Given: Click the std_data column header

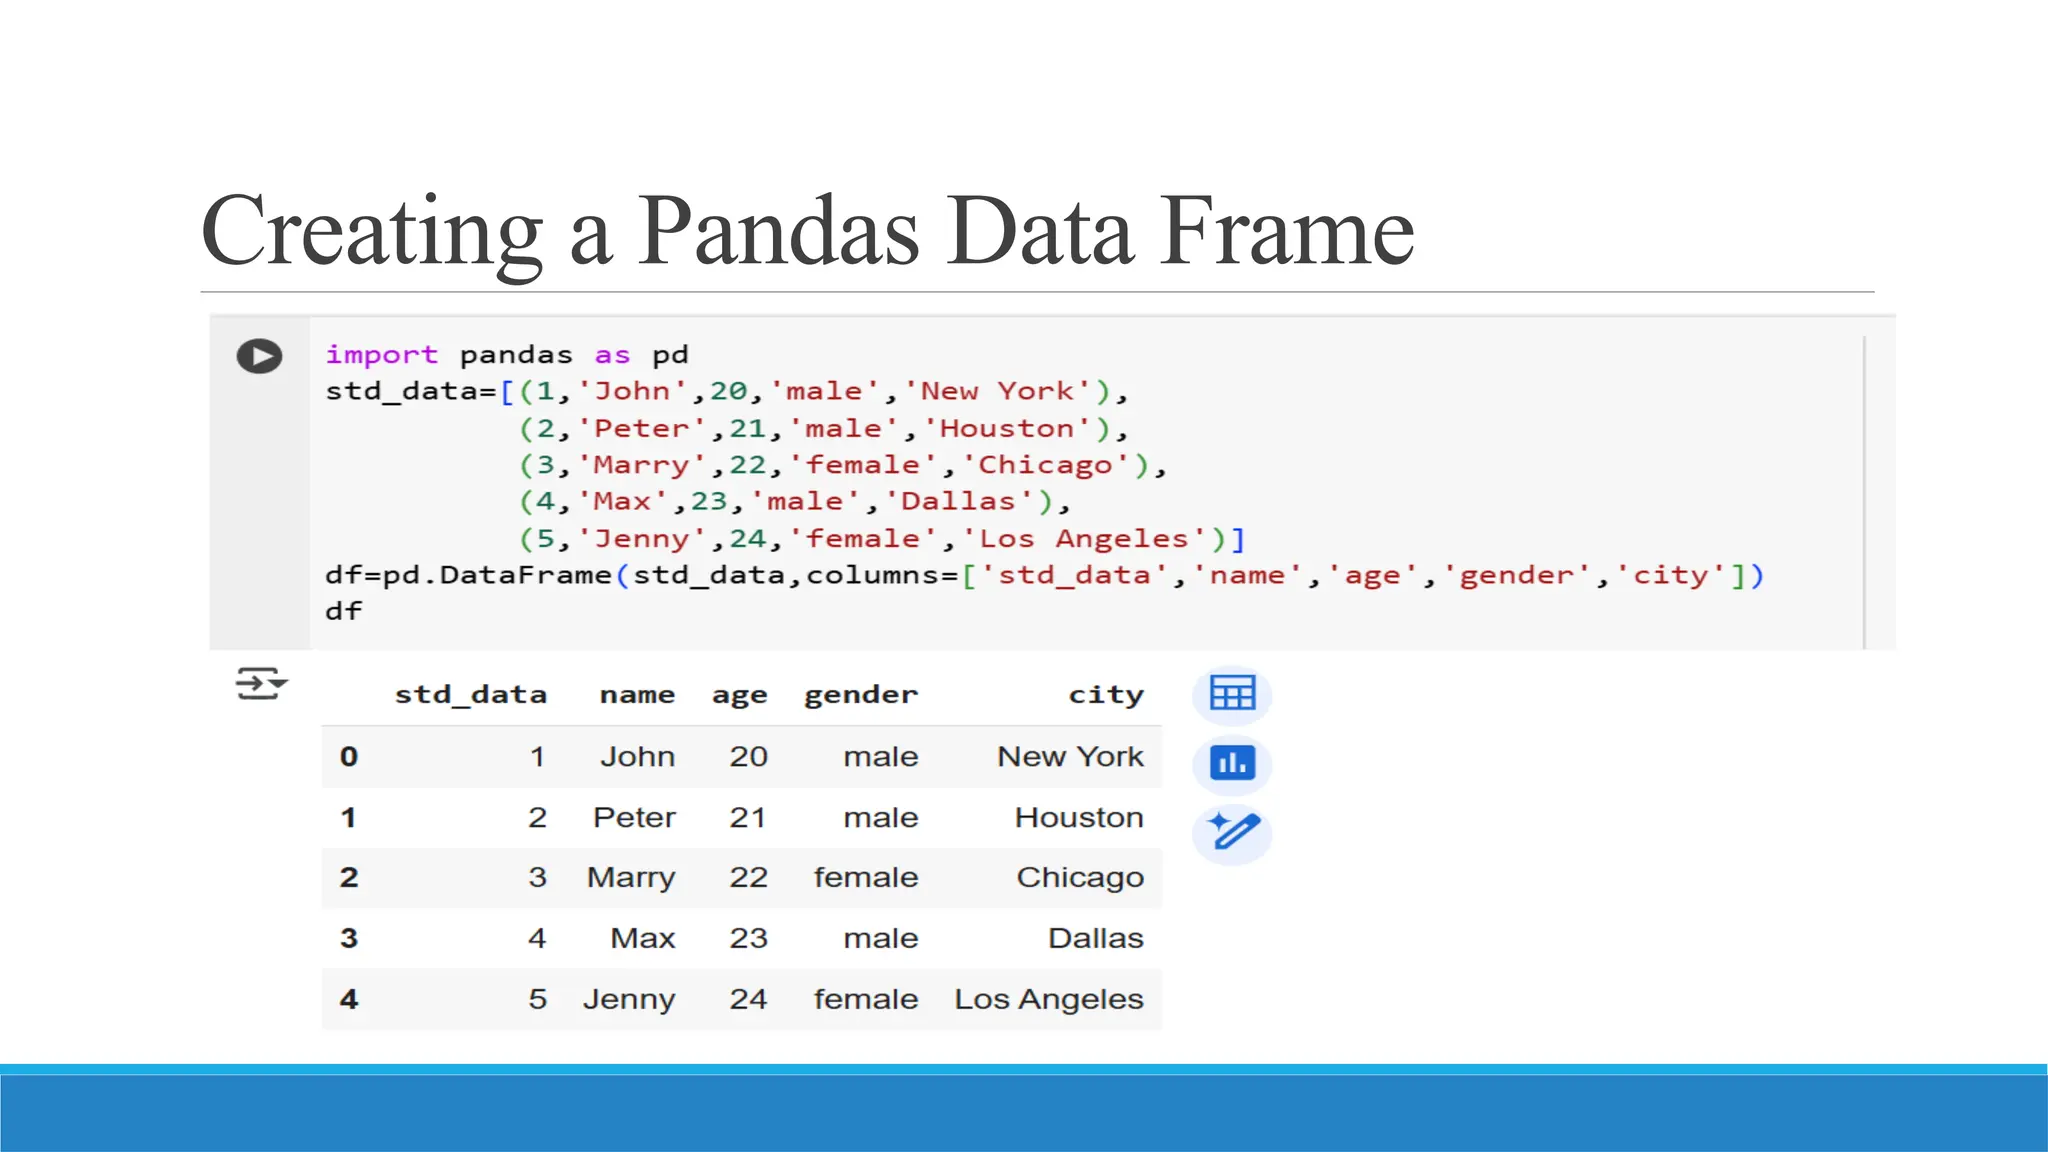Looking at the screenshot, I should coord(470,694).
